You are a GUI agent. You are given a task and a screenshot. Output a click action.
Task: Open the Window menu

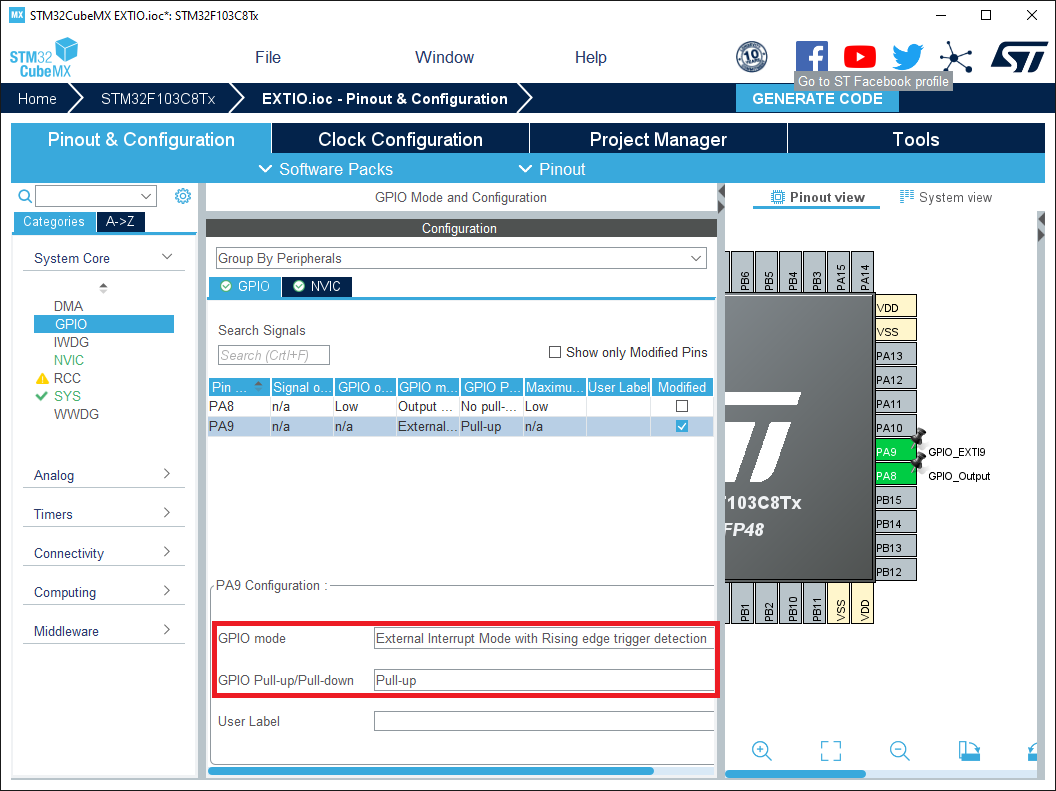pyautogui.click(x=444, y=57)
